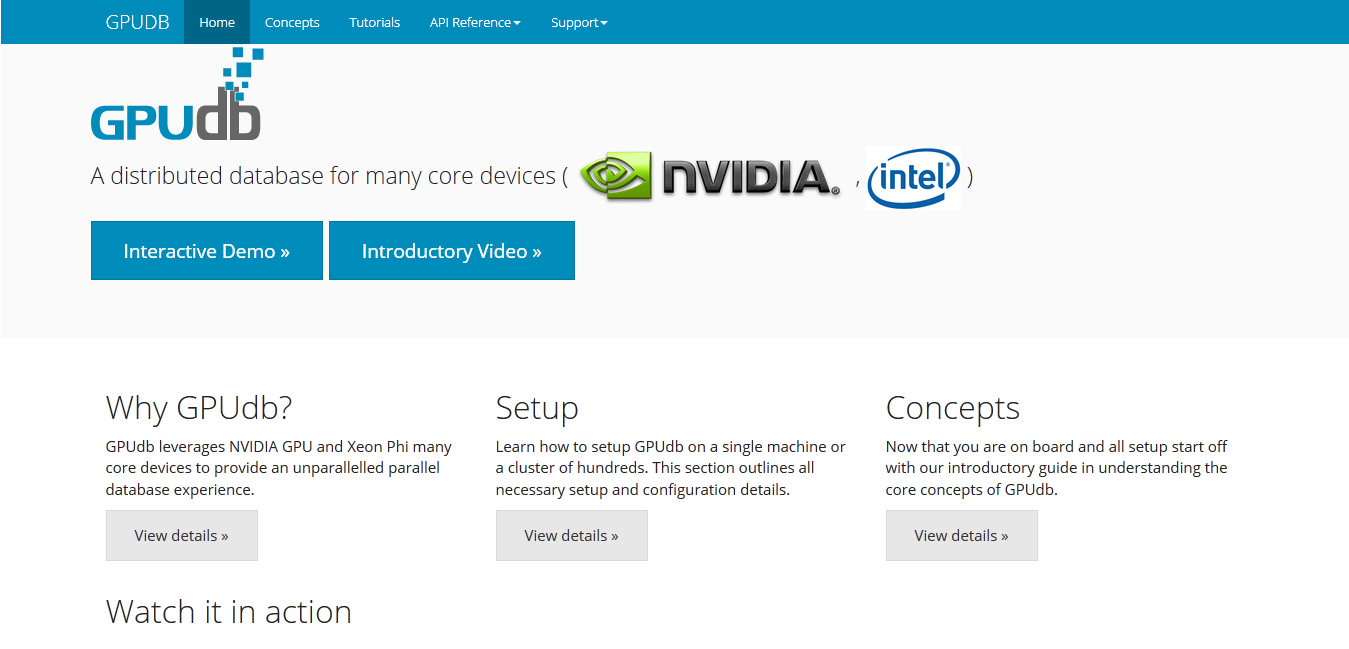Click the Intel logo

[914, 178]
